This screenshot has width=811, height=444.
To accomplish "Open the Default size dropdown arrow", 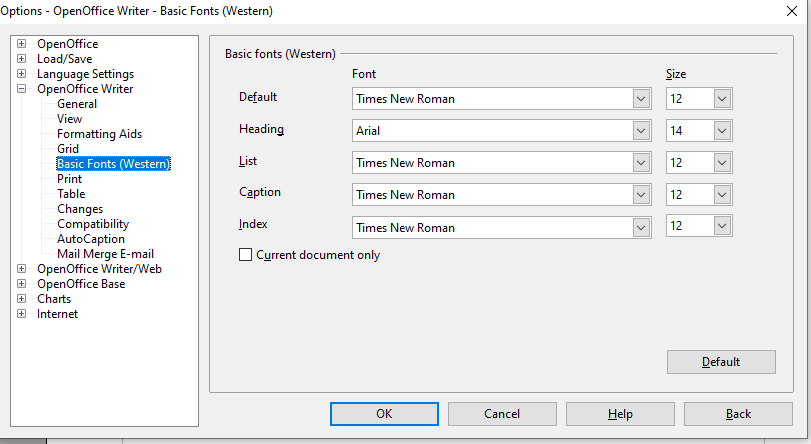I will (x=723, y=99).
